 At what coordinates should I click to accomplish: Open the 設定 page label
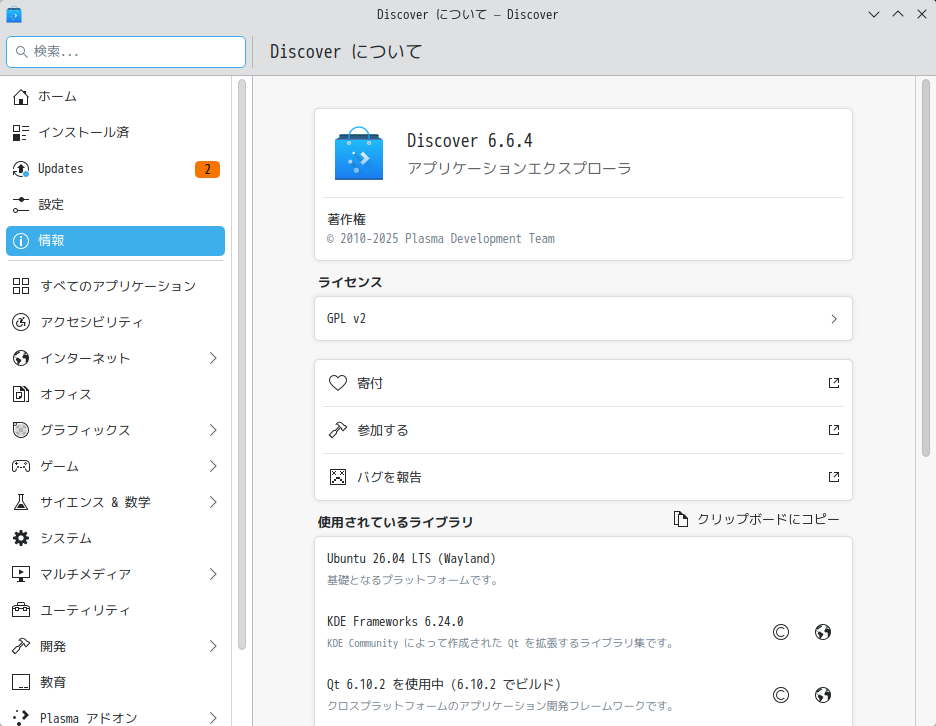pyautogui.click(x=51, y=205)
